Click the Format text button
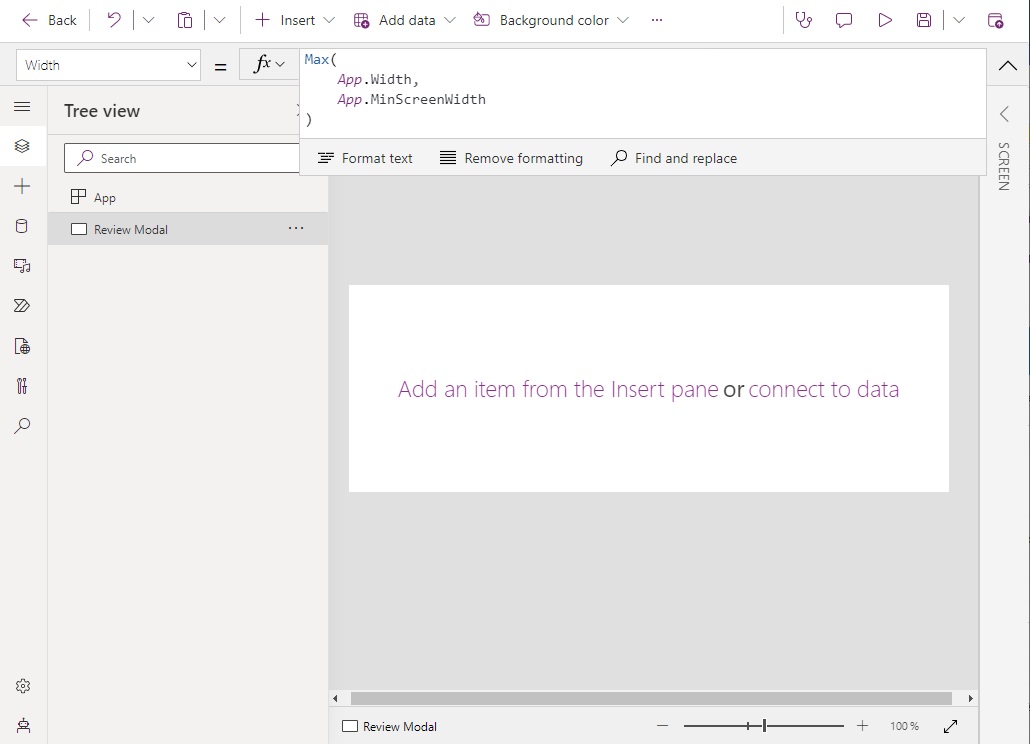Image resolution: width=1030 pixels, height=744 pixels. point(364,157)
